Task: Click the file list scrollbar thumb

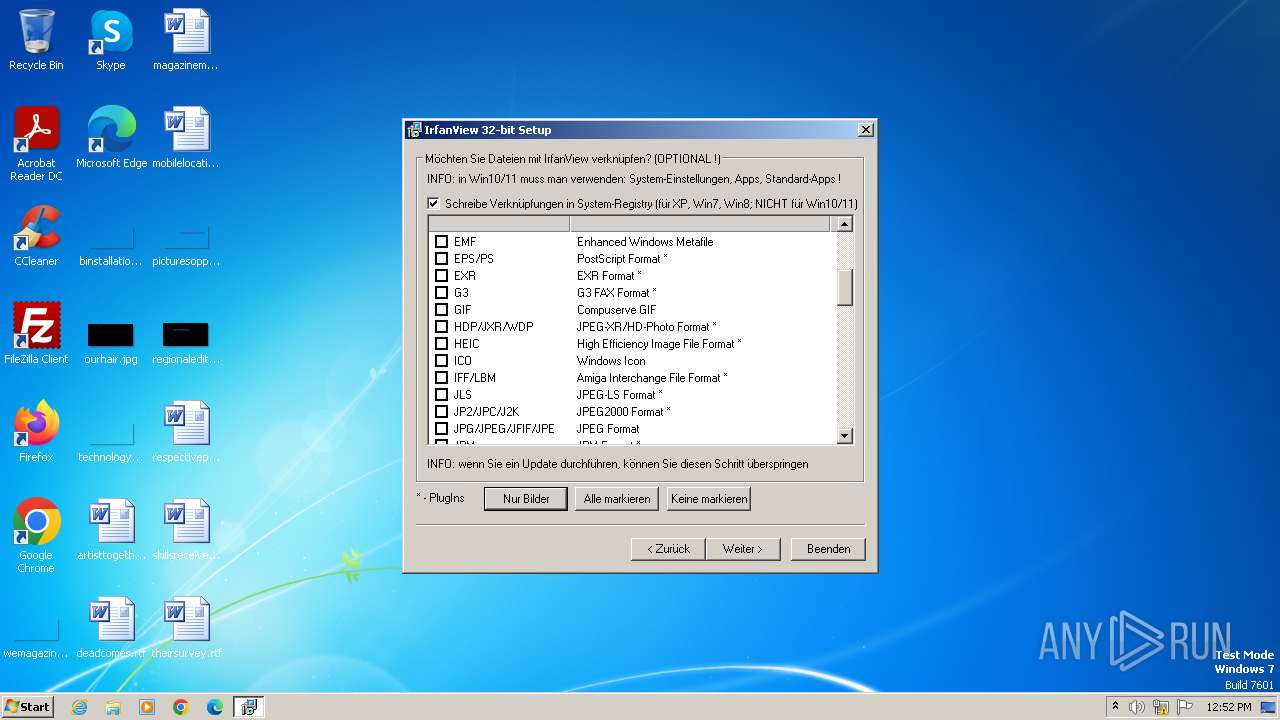Action: click(845, 287)
